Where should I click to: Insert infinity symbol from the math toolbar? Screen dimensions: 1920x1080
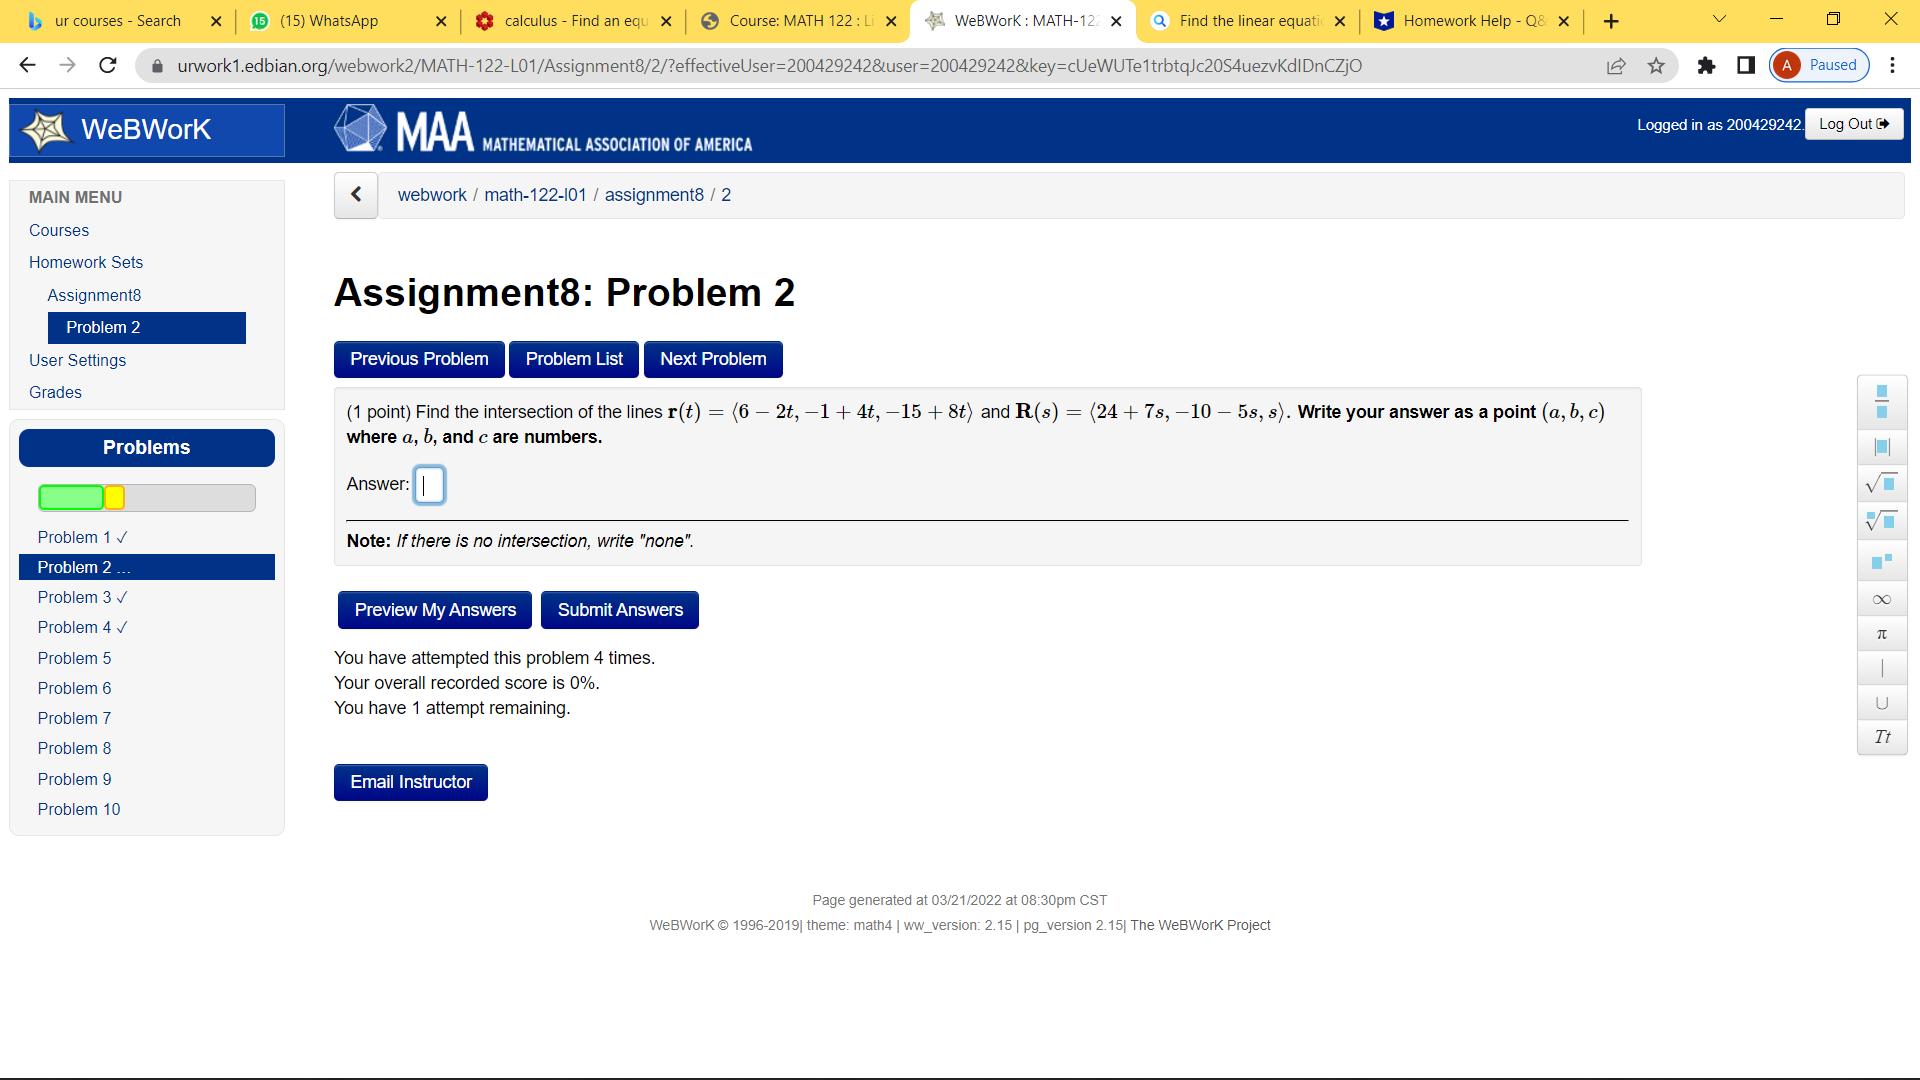[1882, 599]
